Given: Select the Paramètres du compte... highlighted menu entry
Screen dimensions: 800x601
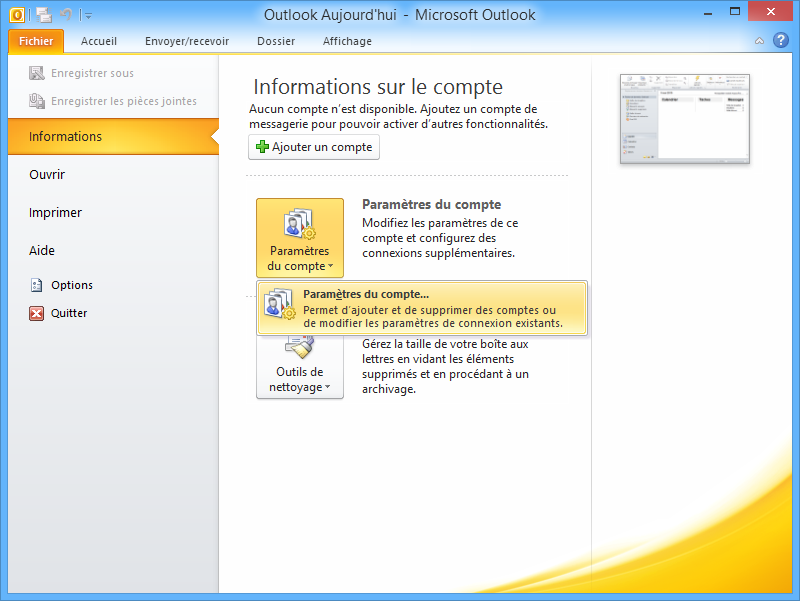Looking at the screenshot, I should pyautogui.click(x=420, y=308).
